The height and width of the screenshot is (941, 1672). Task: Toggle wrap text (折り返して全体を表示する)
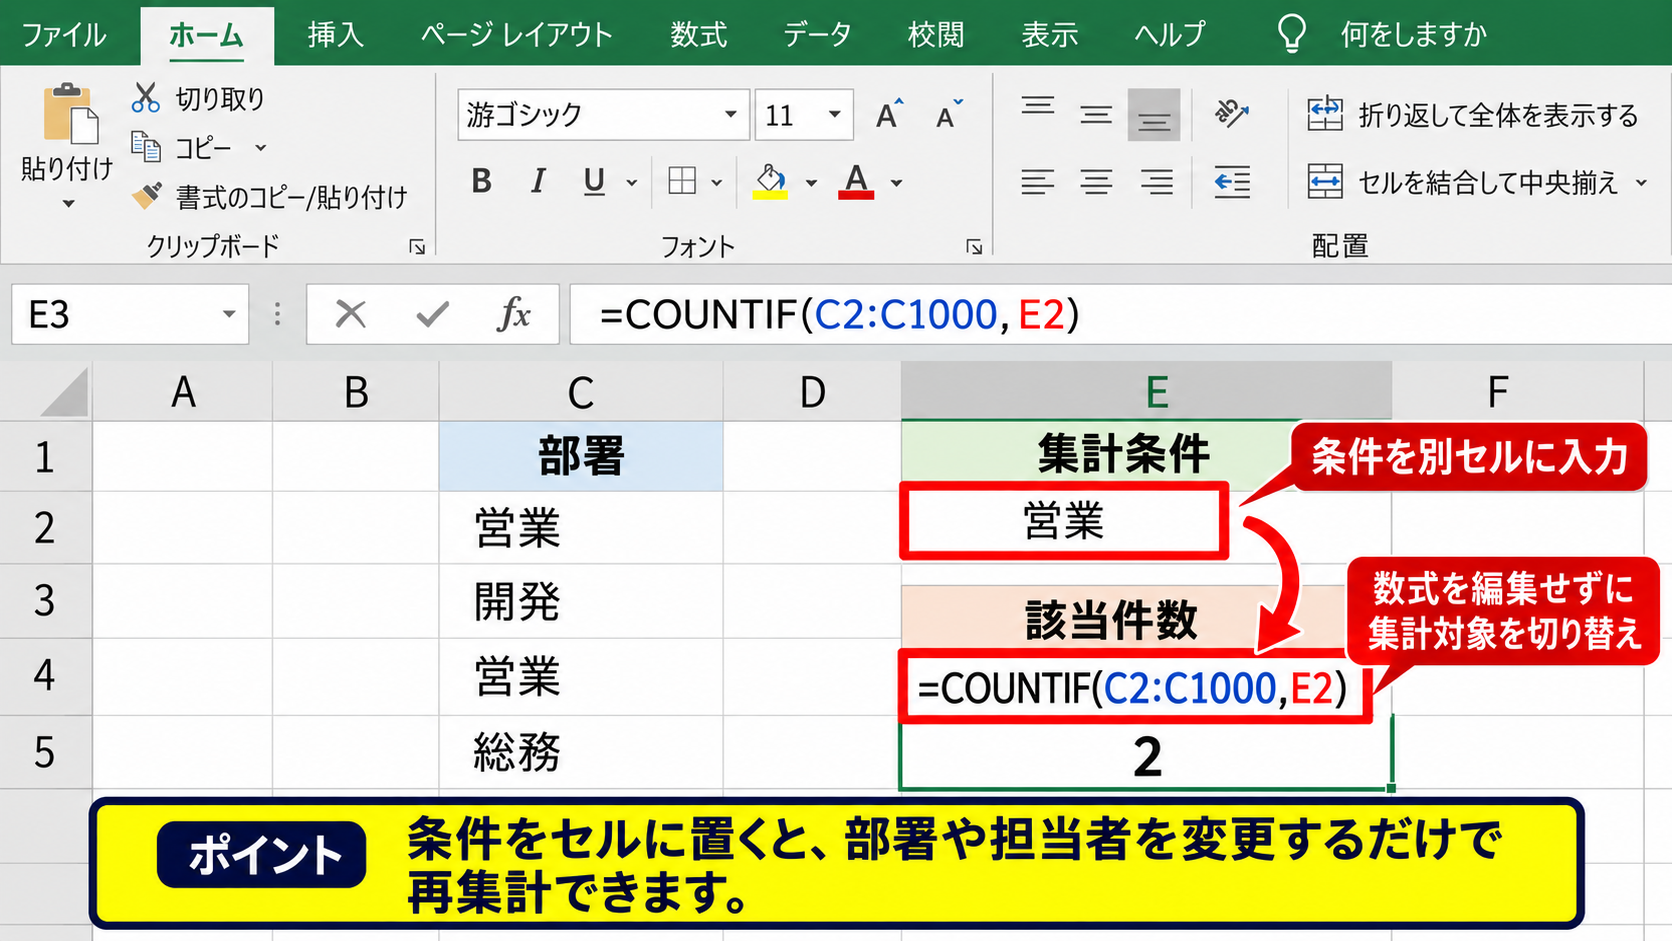click(x=1472, y=115)
